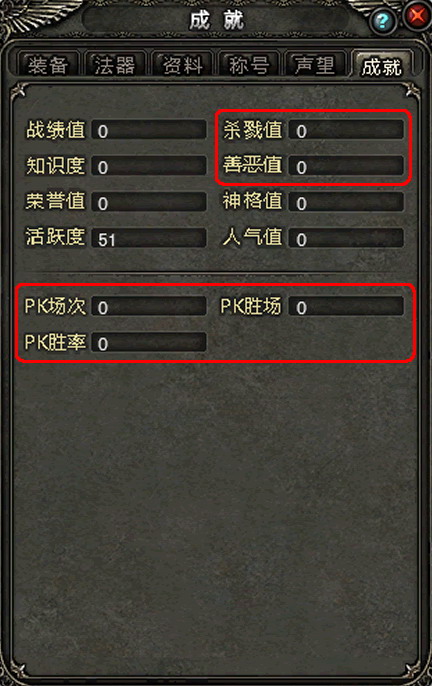The image size is (432, 686).
Task: Click the 人气值 value field
Action: click(346, 238)
